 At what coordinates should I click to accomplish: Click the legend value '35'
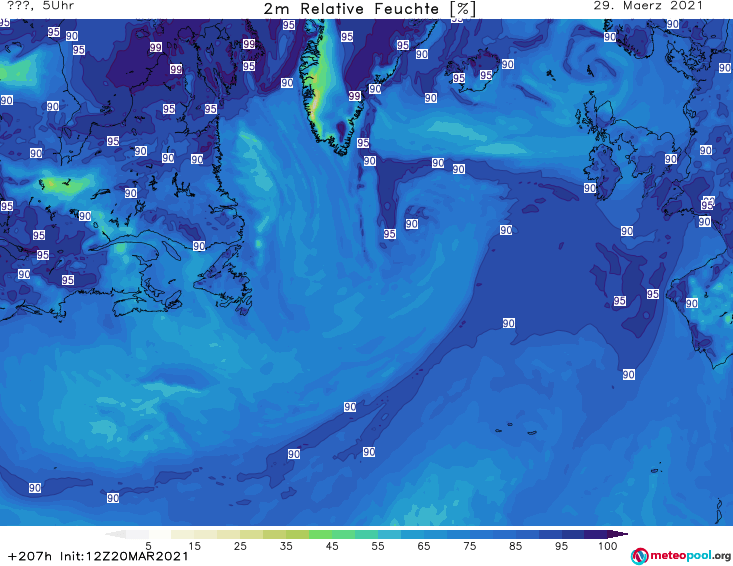[x=286, y=546]
